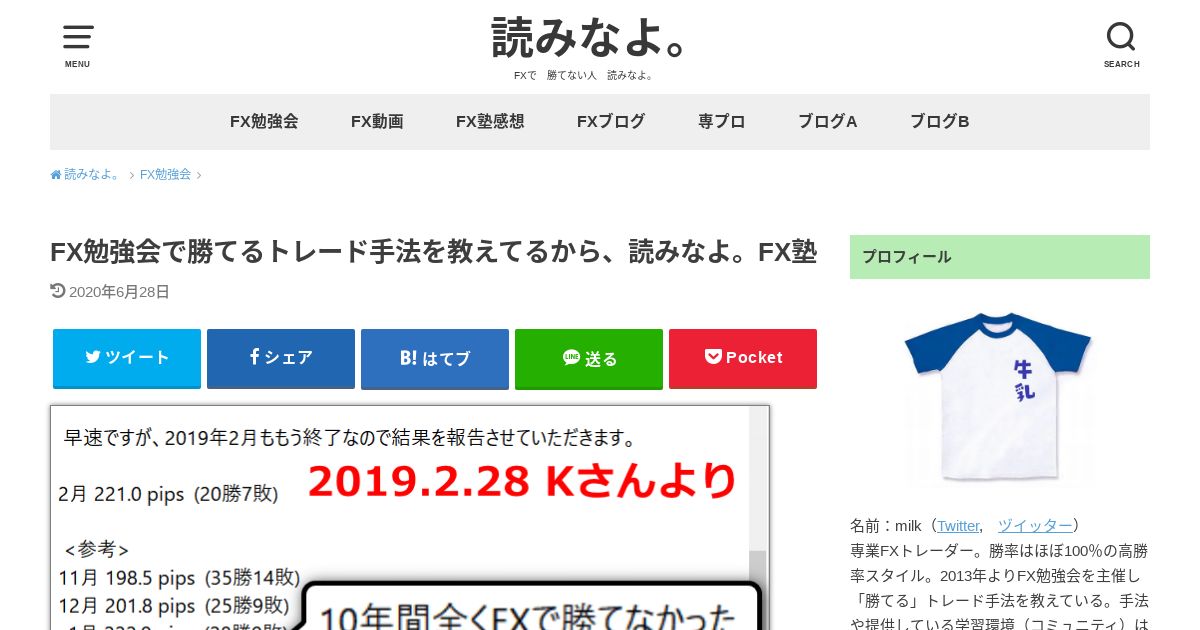
Task: Open the ブログA navigation item
Action: 828,122
